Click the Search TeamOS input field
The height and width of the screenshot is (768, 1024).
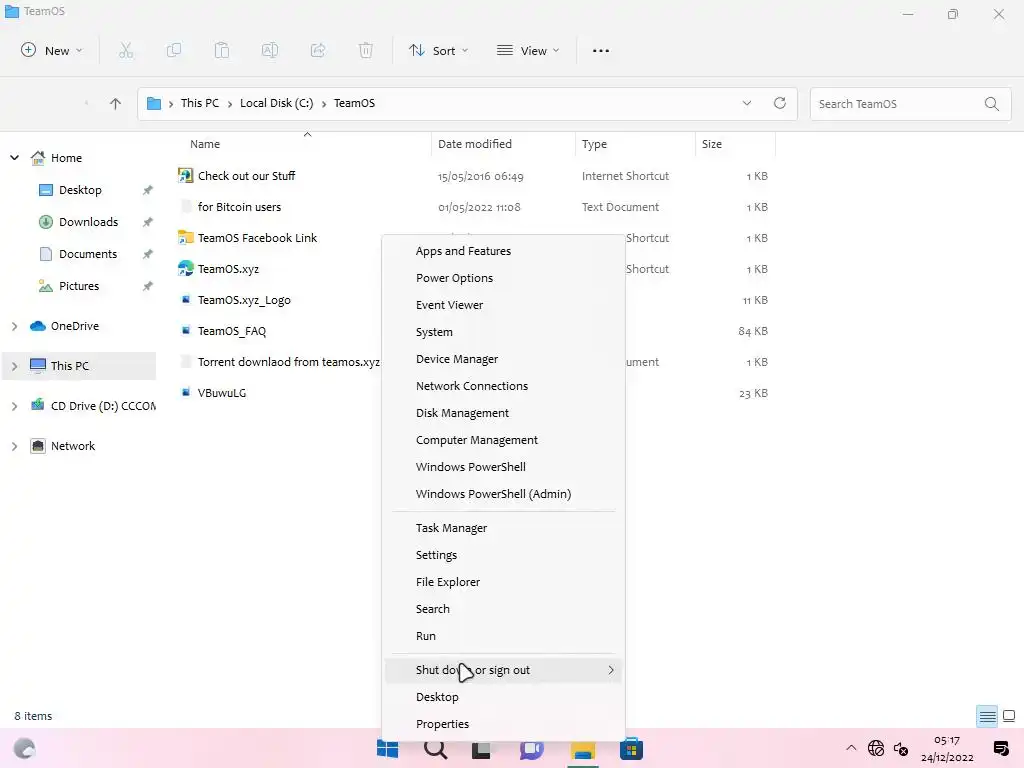pos(910,103)
